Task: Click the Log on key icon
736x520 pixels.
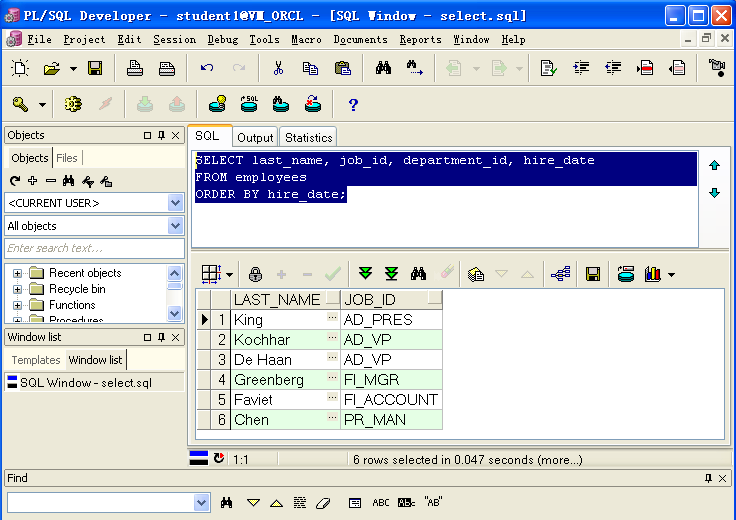Action: tap(20, 104)
